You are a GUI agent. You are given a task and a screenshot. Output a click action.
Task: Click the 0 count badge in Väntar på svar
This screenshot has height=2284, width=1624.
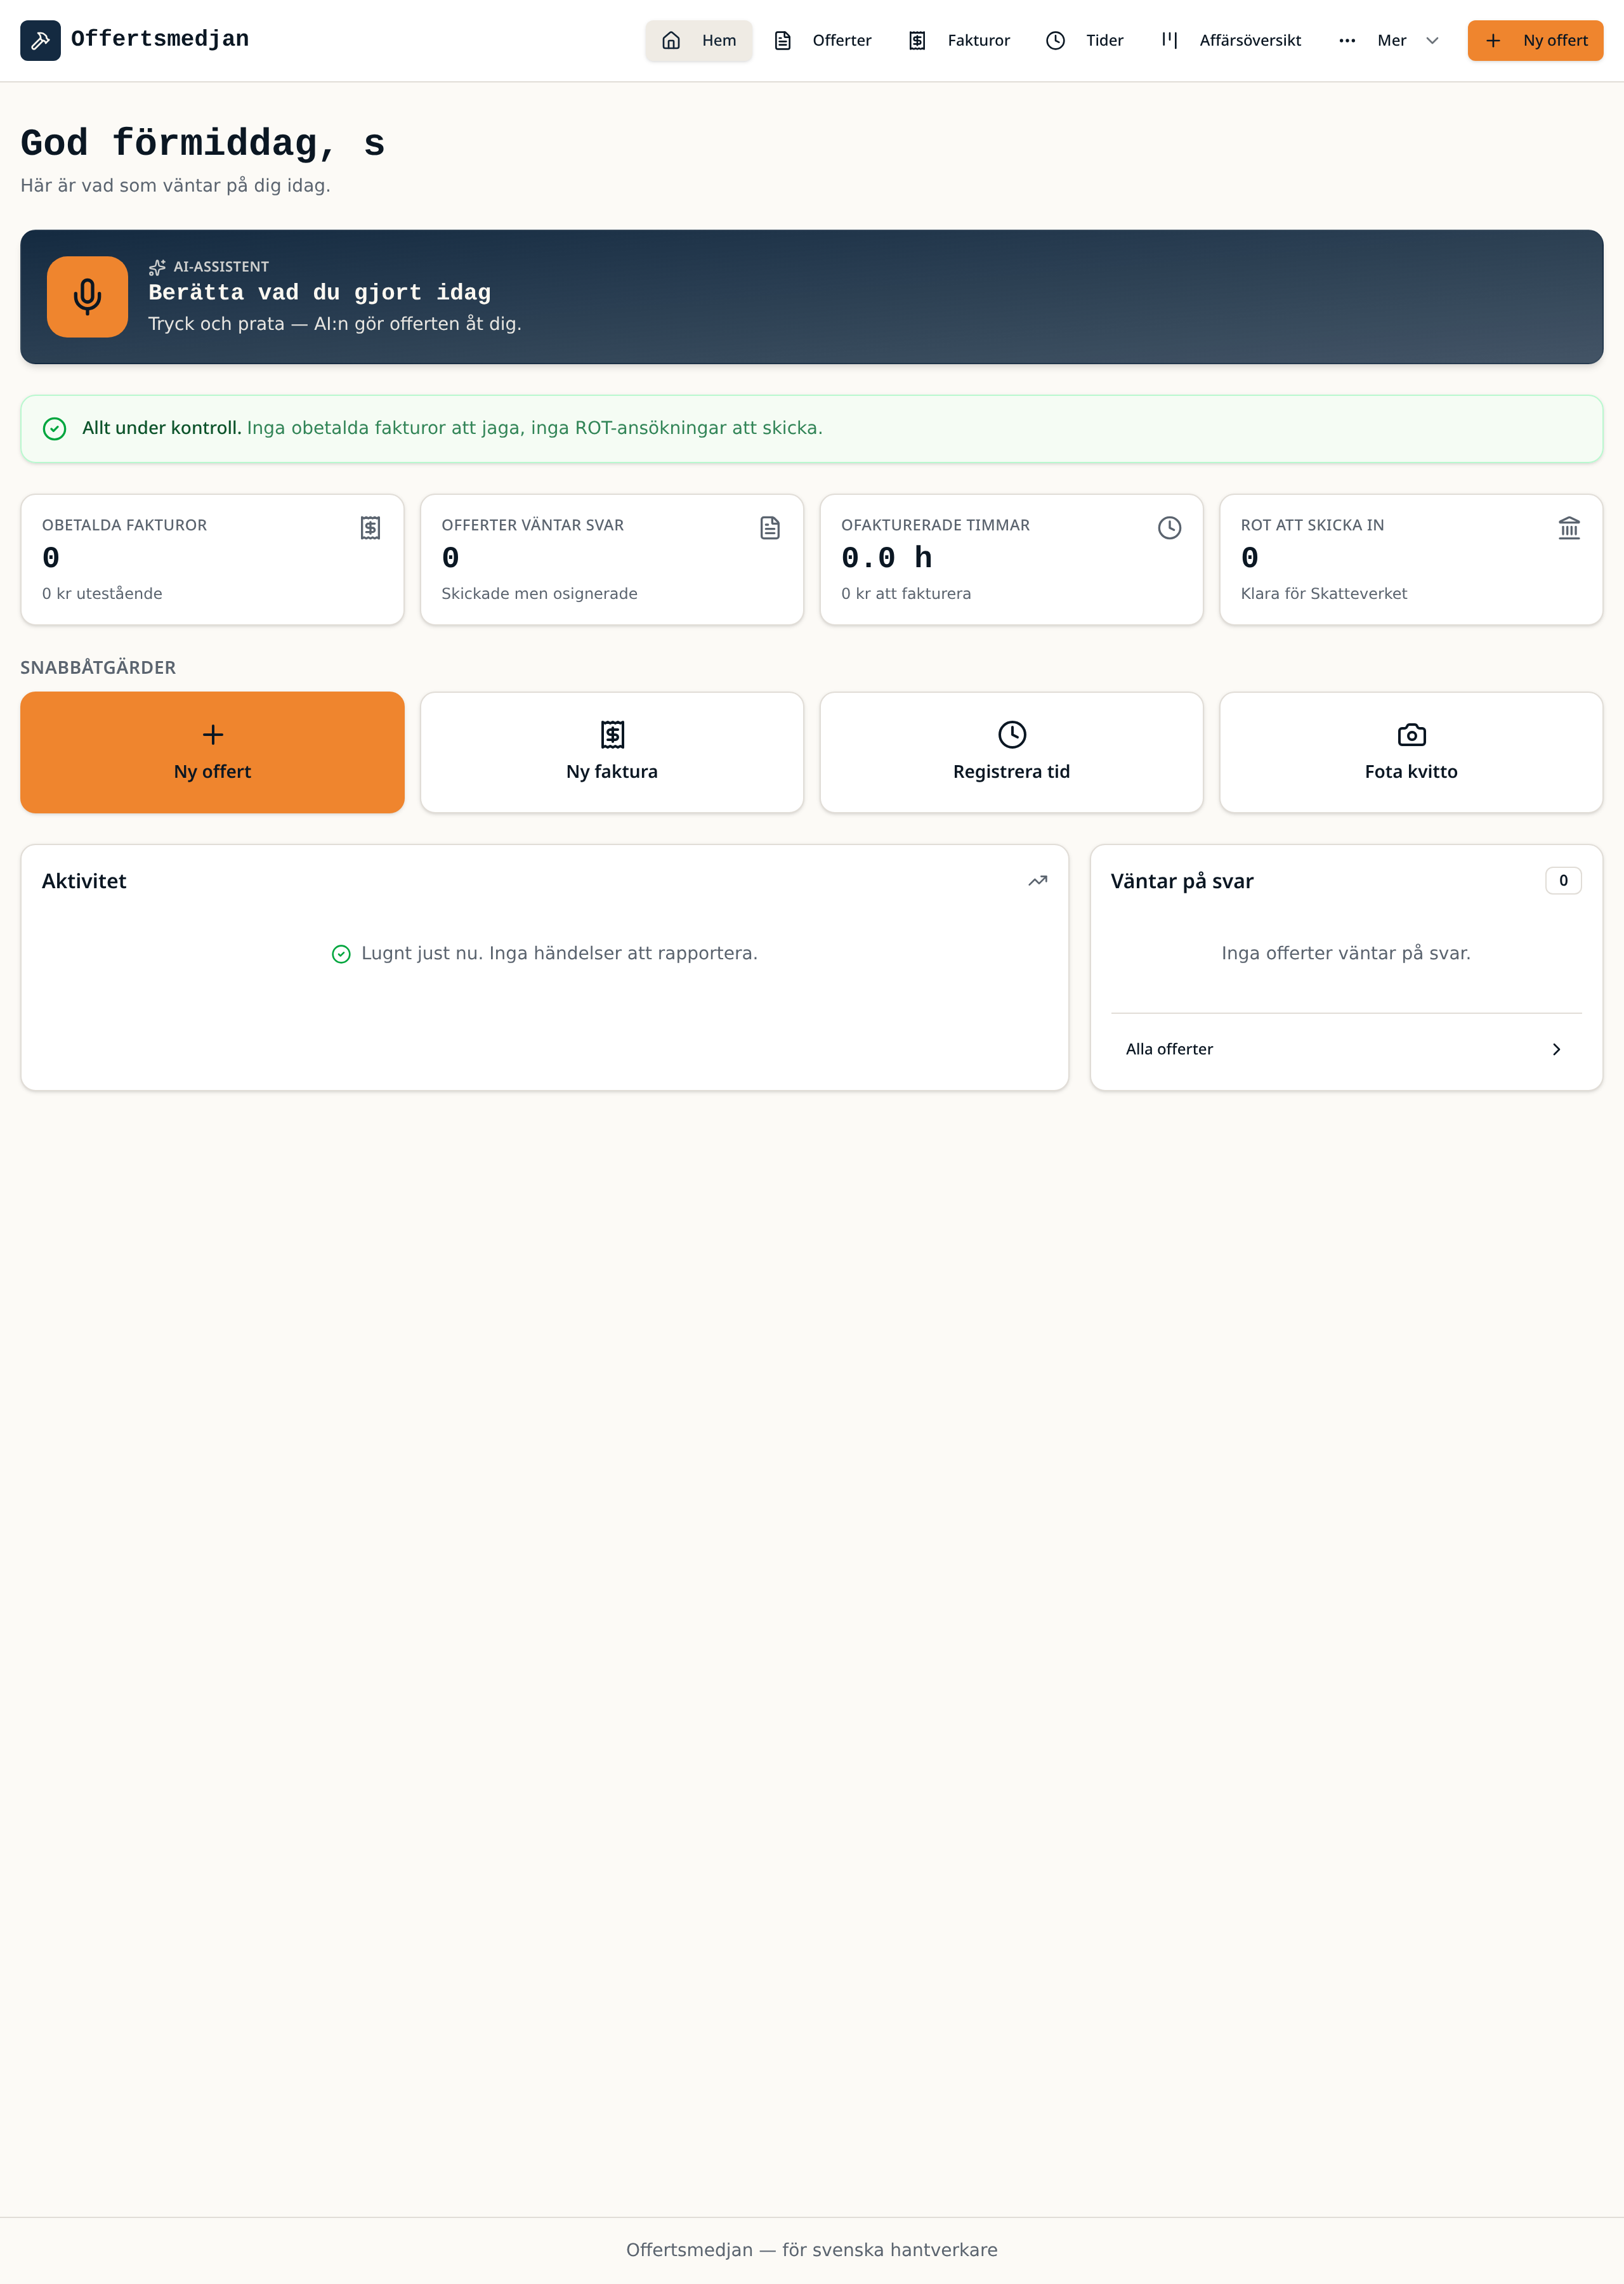(1563, 880)
